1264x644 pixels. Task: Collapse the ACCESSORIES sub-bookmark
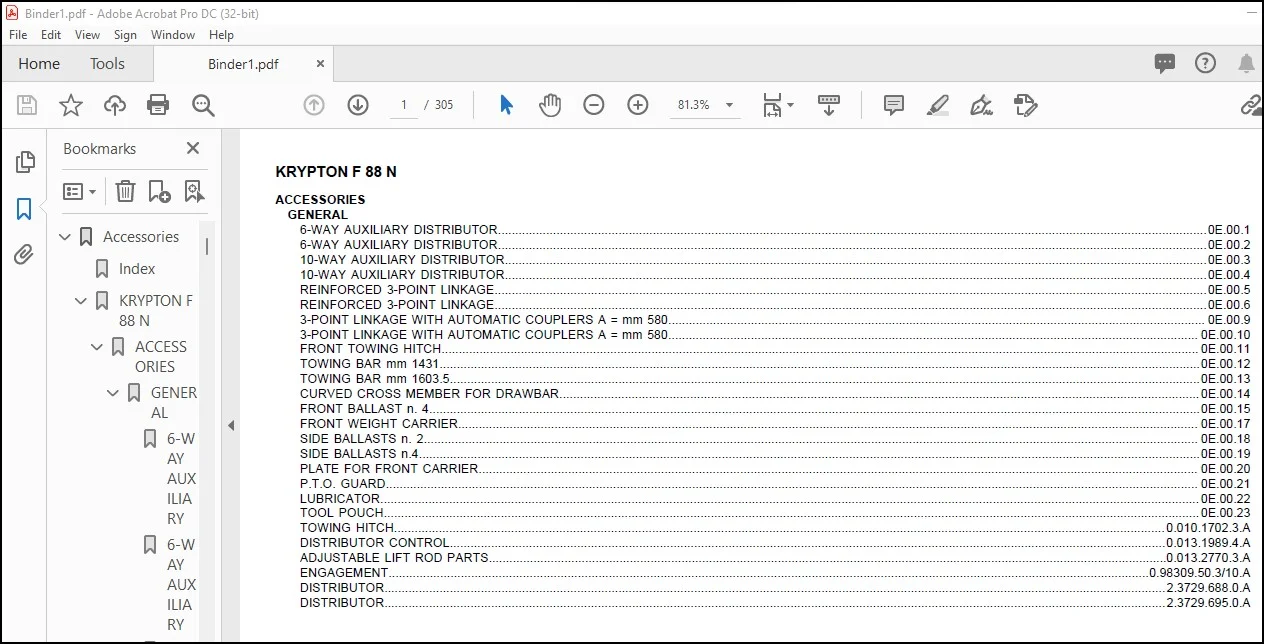coord(97,347)
